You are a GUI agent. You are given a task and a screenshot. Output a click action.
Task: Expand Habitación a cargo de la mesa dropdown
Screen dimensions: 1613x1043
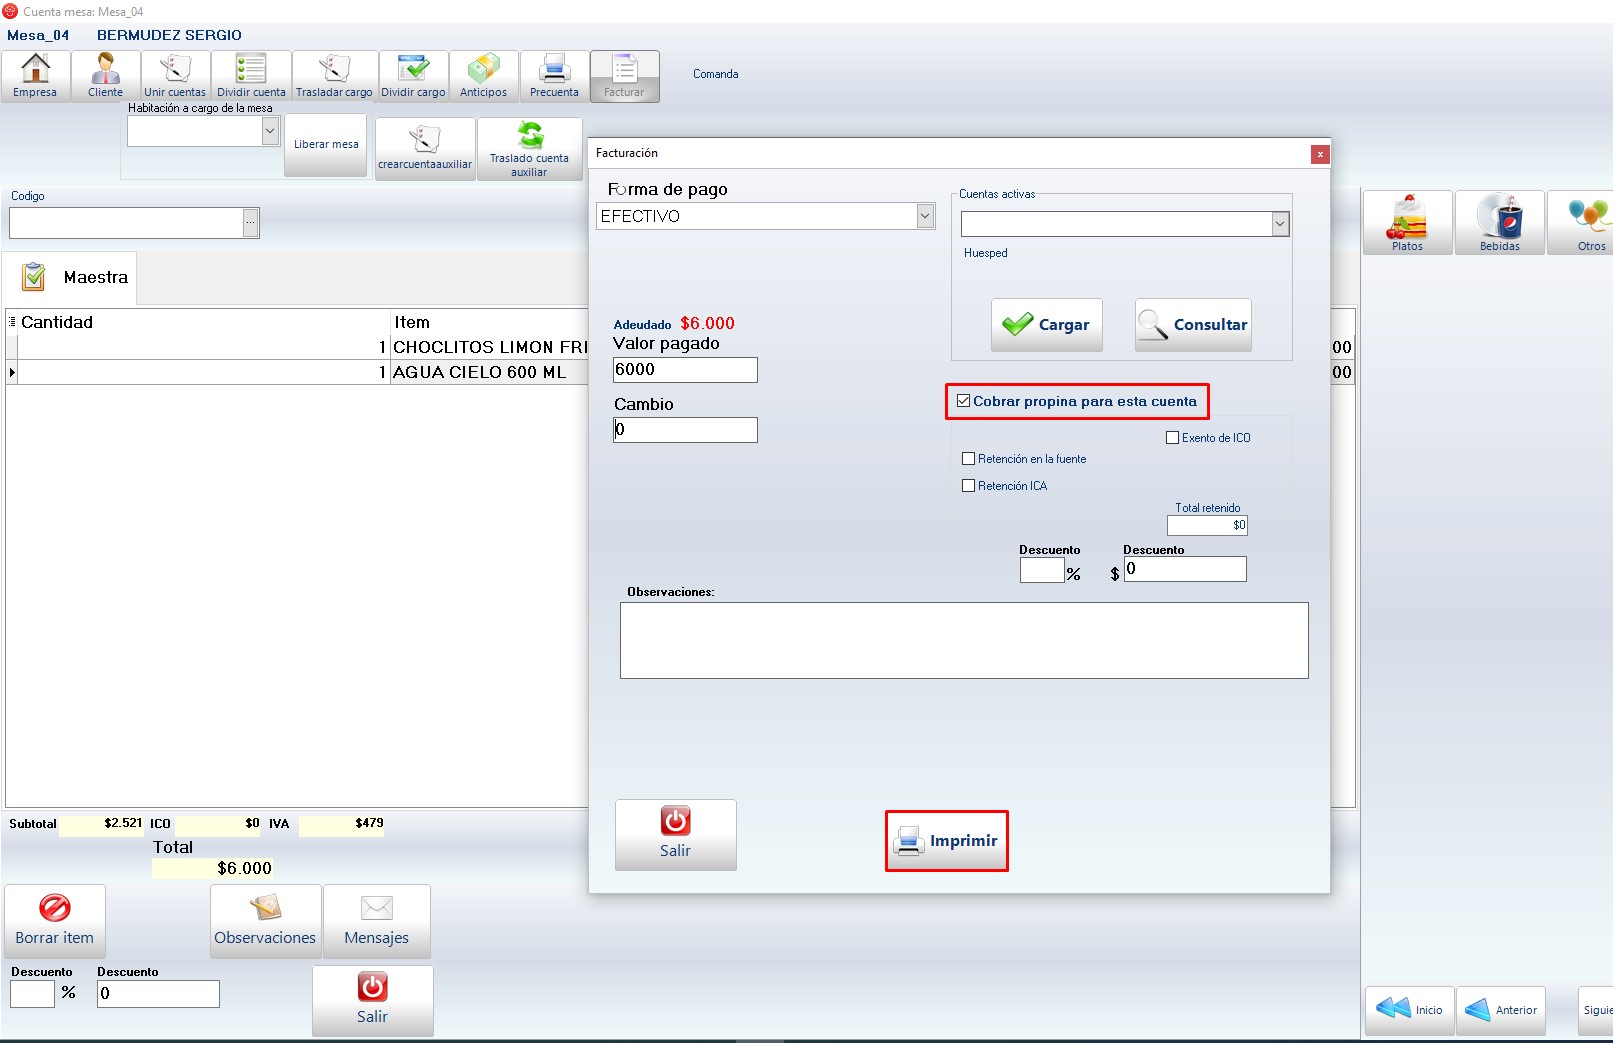tap(269, 131)
